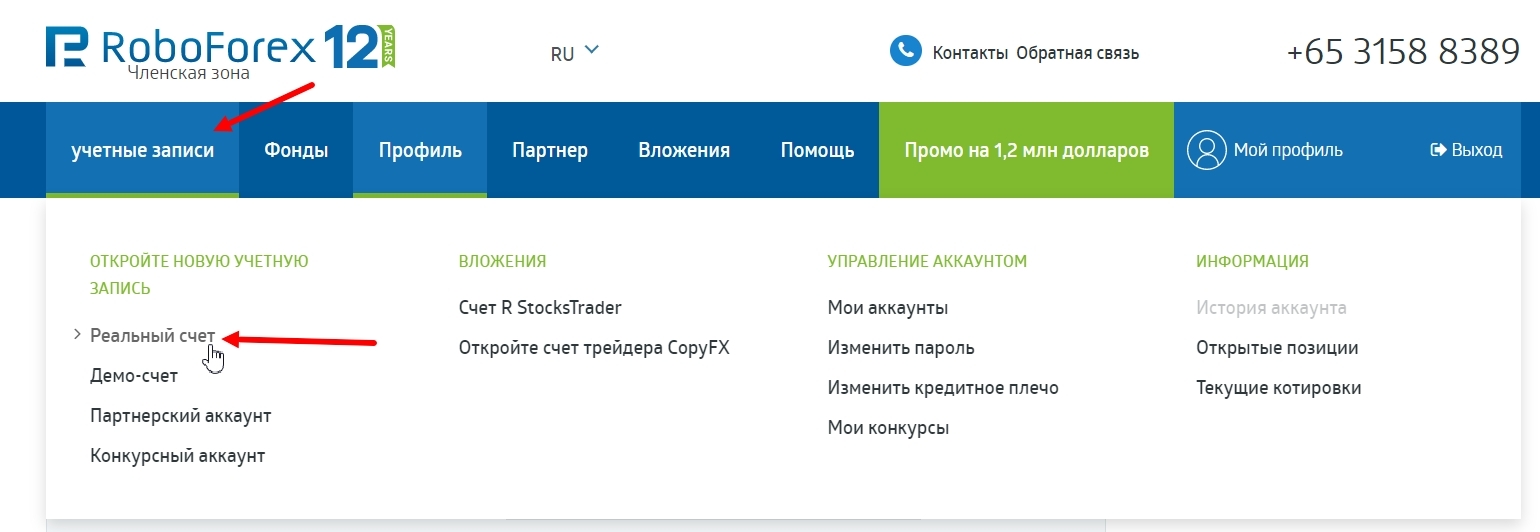This screenshot has width=1540, height=532.
Task: Click the exit arrow icon beside Выход
Action: click(x=1439, y=150)
